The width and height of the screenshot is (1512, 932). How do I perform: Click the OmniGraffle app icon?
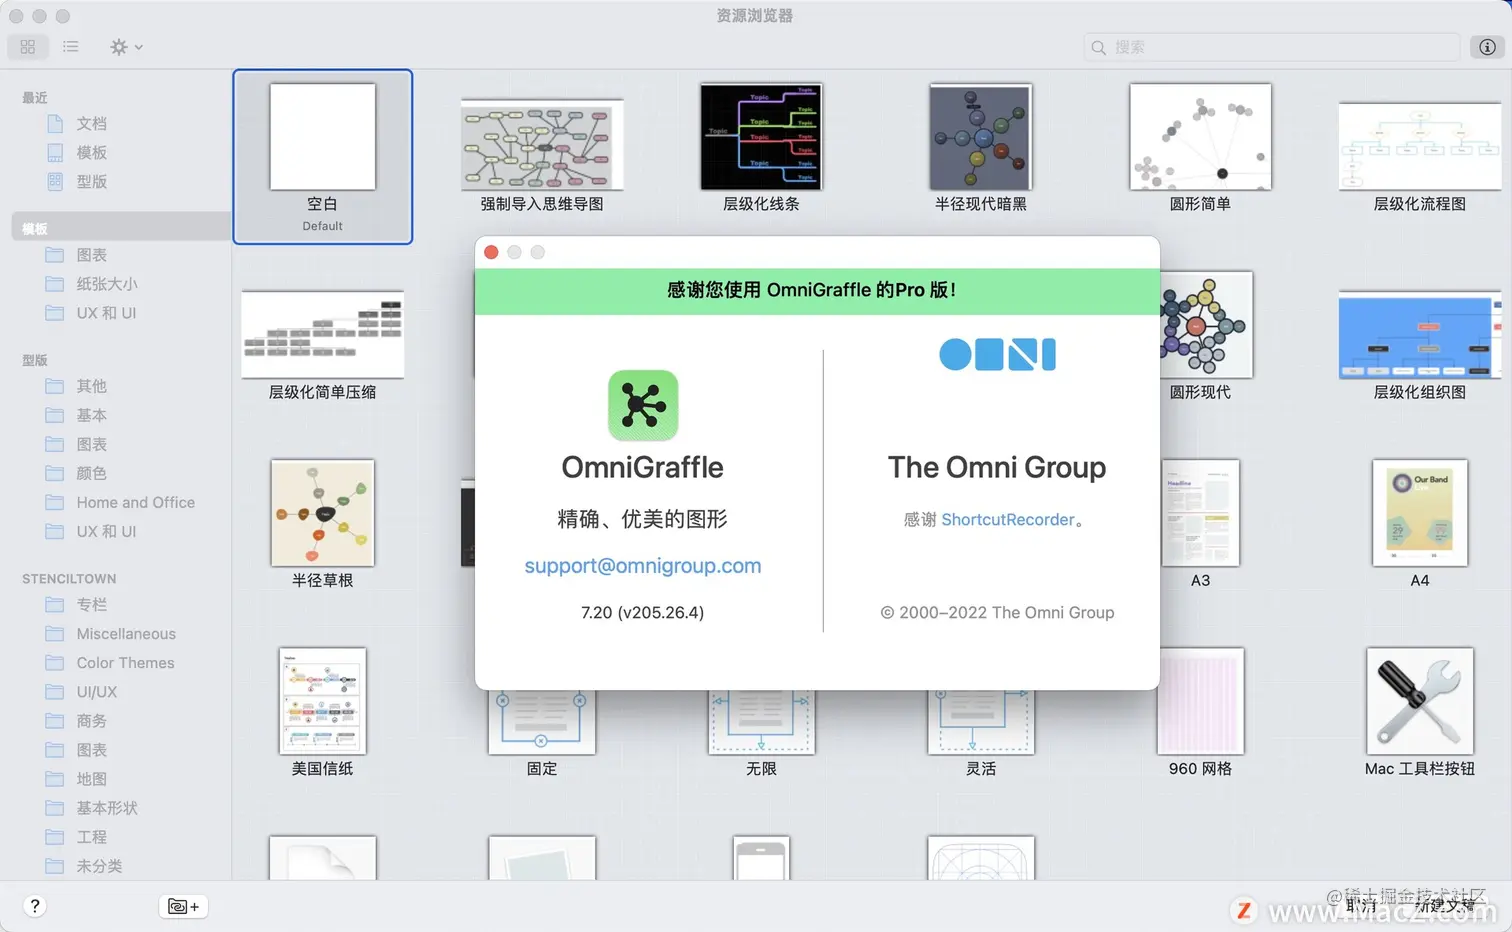pos(643,406)
